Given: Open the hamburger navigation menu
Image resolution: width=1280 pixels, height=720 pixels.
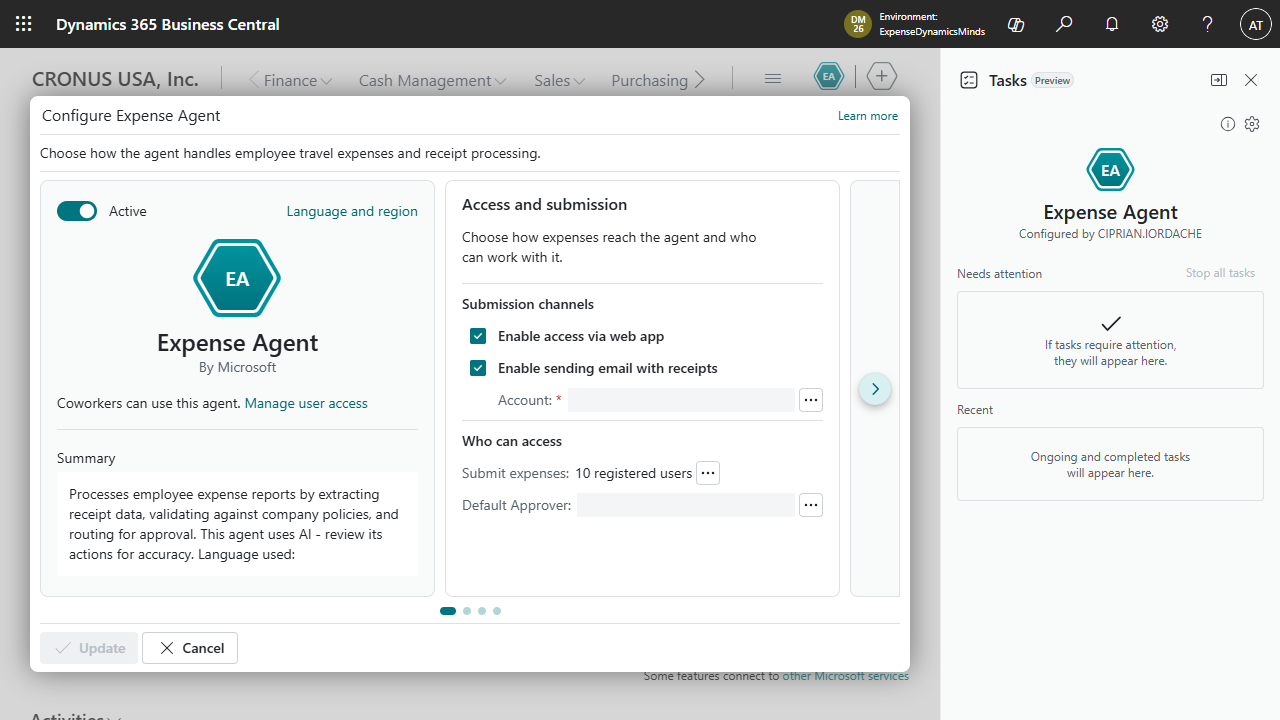Looking at the screenshot, I should point(772,78).
